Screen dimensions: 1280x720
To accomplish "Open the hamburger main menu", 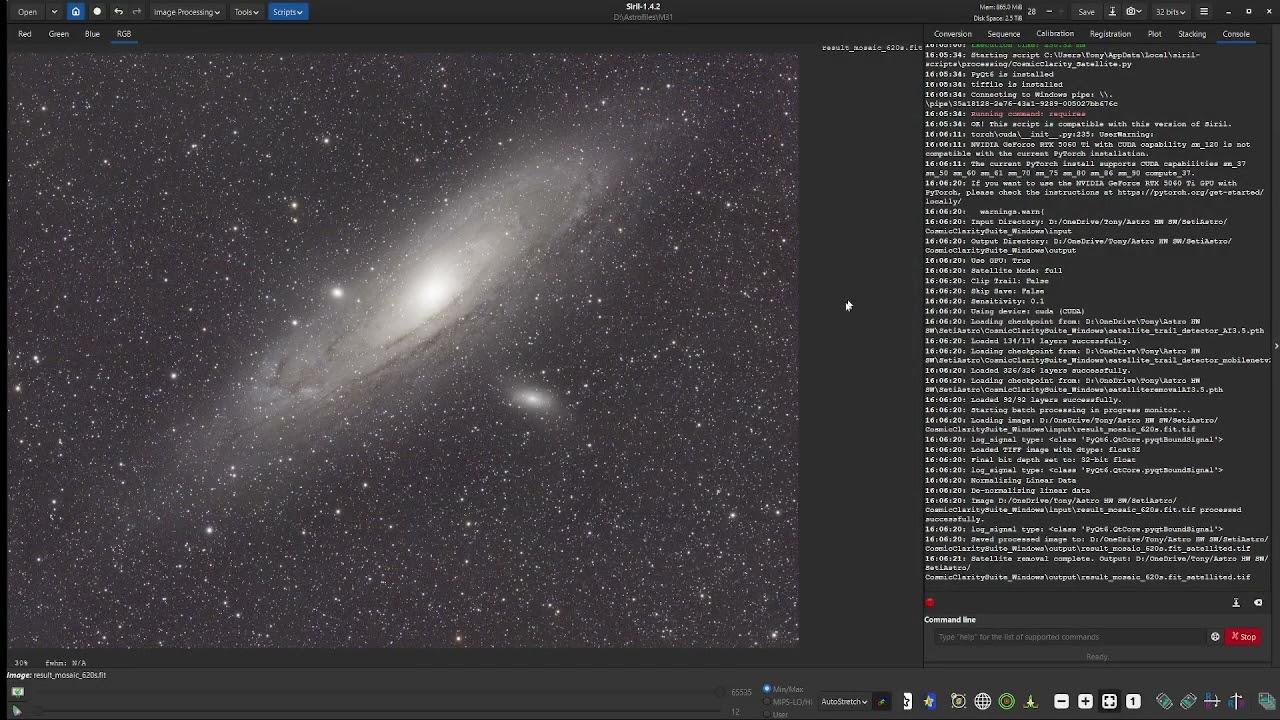I will point(1203,12).
